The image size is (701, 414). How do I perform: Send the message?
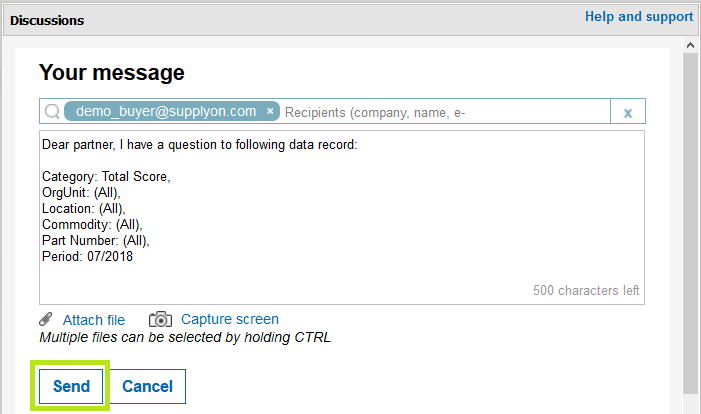coord(71,386)
